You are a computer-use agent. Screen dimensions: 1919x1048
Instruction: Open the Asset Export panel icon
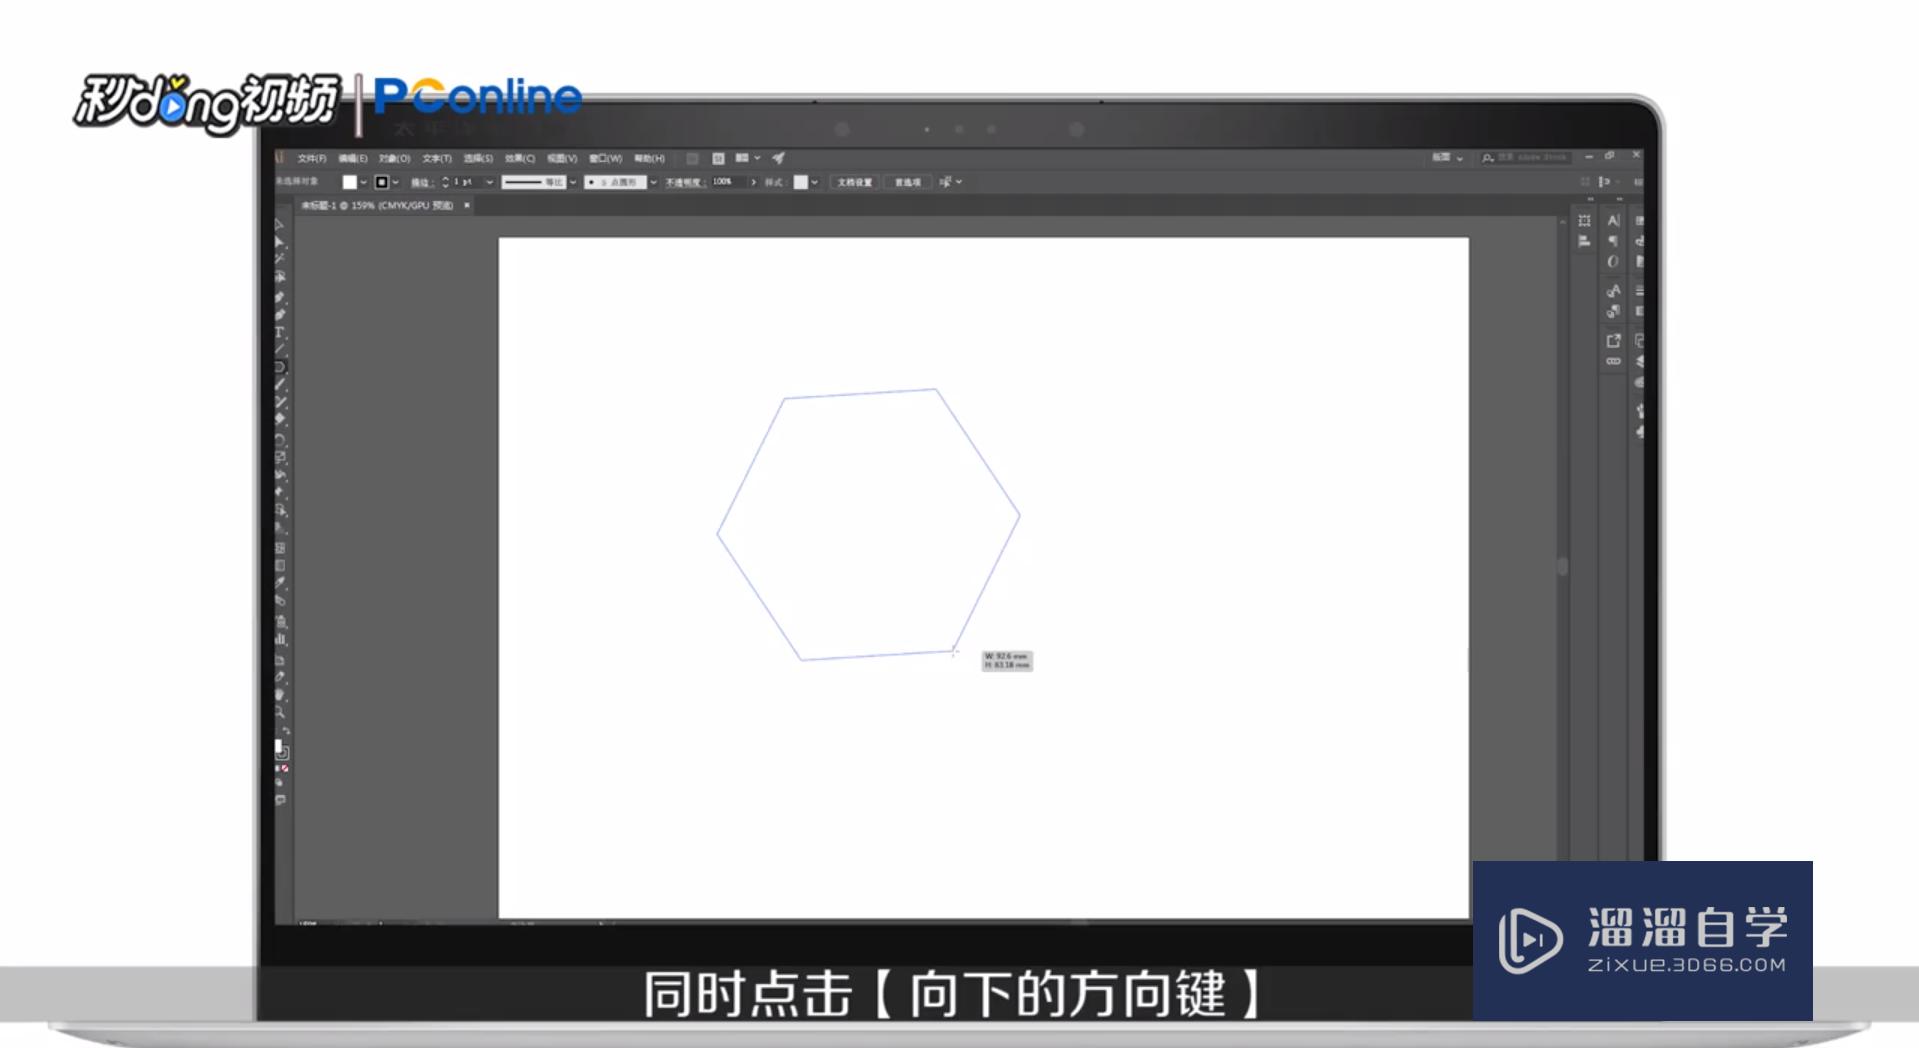coord(1613,341)
